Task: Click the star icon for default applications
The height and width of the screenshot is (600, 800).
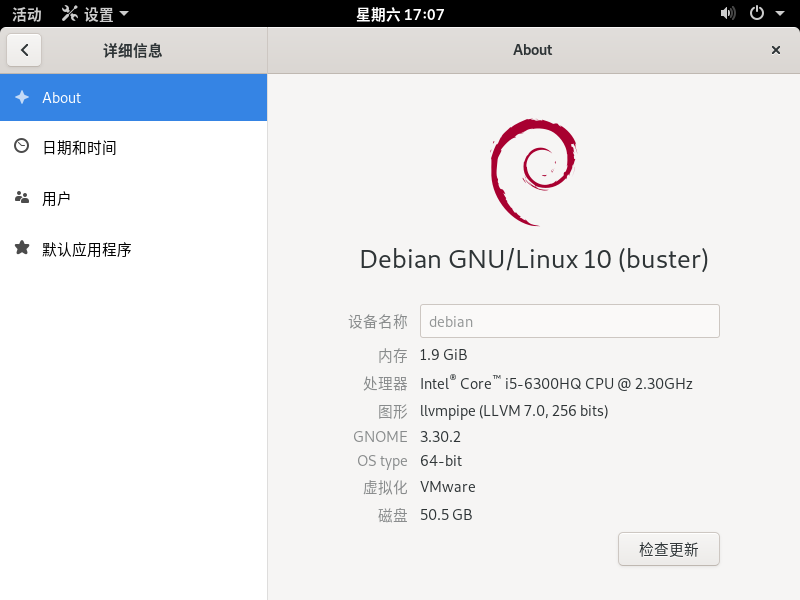Action: click(x=22, y=247)
